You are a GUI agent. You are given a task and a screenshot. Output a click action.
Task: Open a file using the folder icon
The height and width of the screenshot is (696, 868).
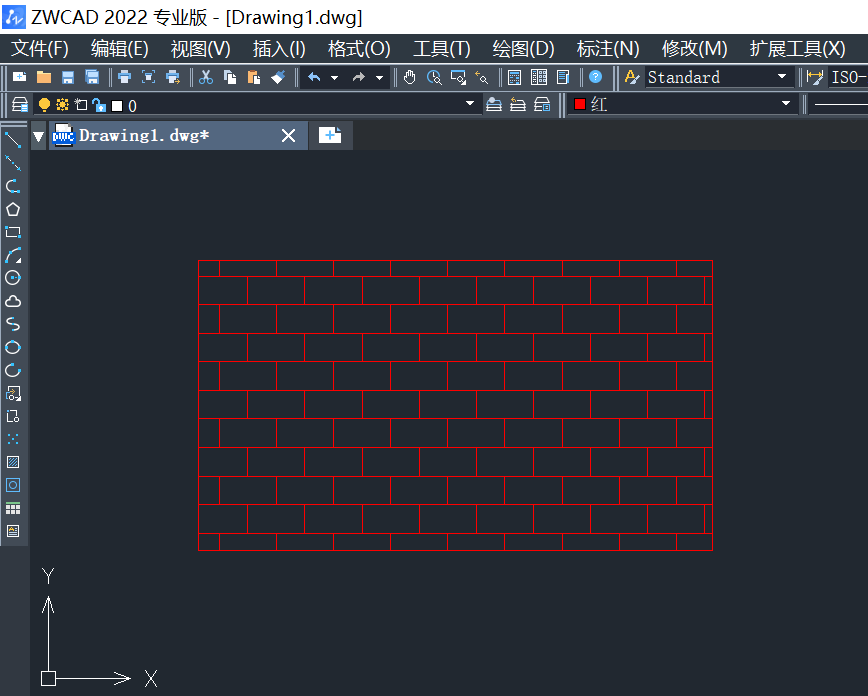point(44,77)
